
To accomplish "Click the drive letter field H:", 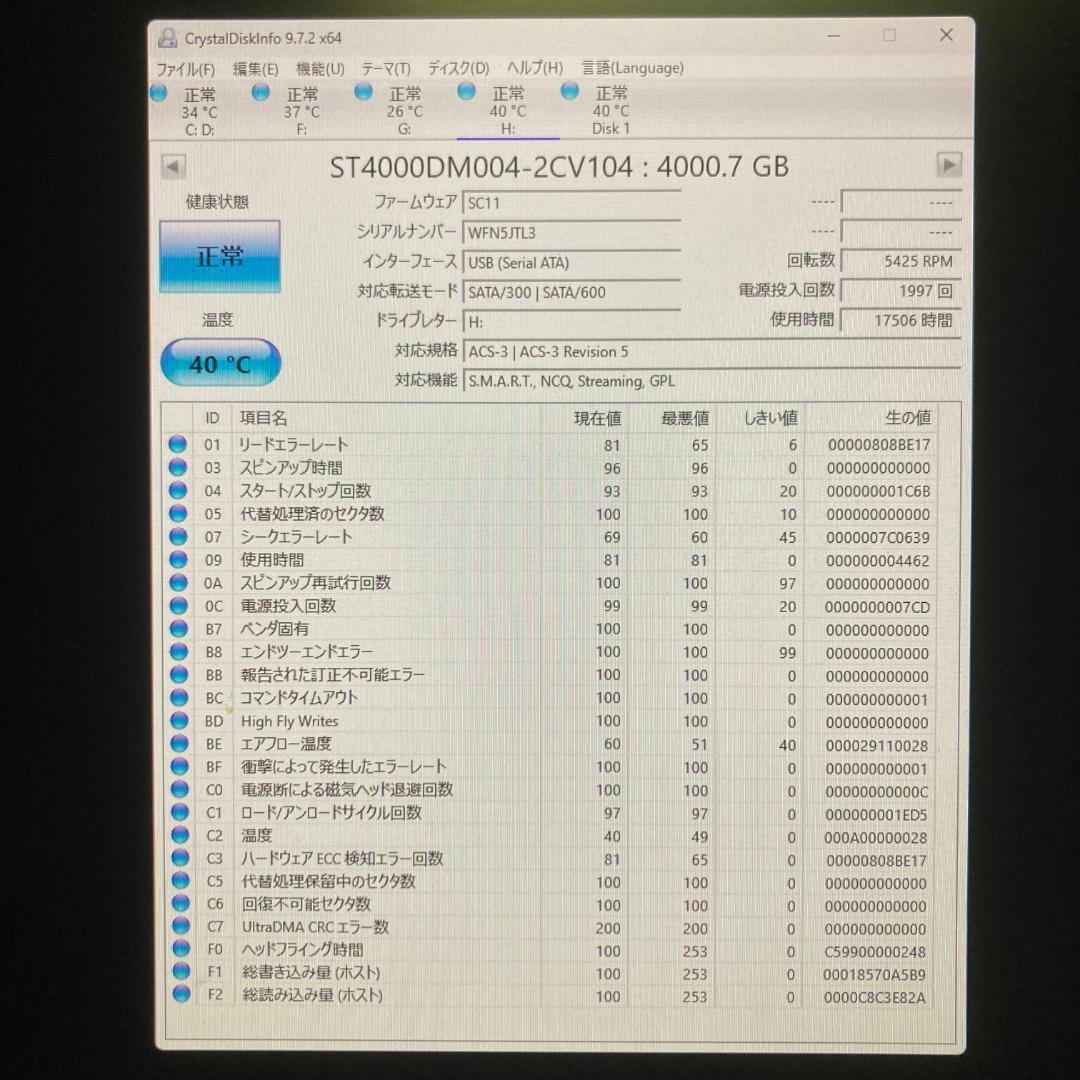I will coord(572,322).
